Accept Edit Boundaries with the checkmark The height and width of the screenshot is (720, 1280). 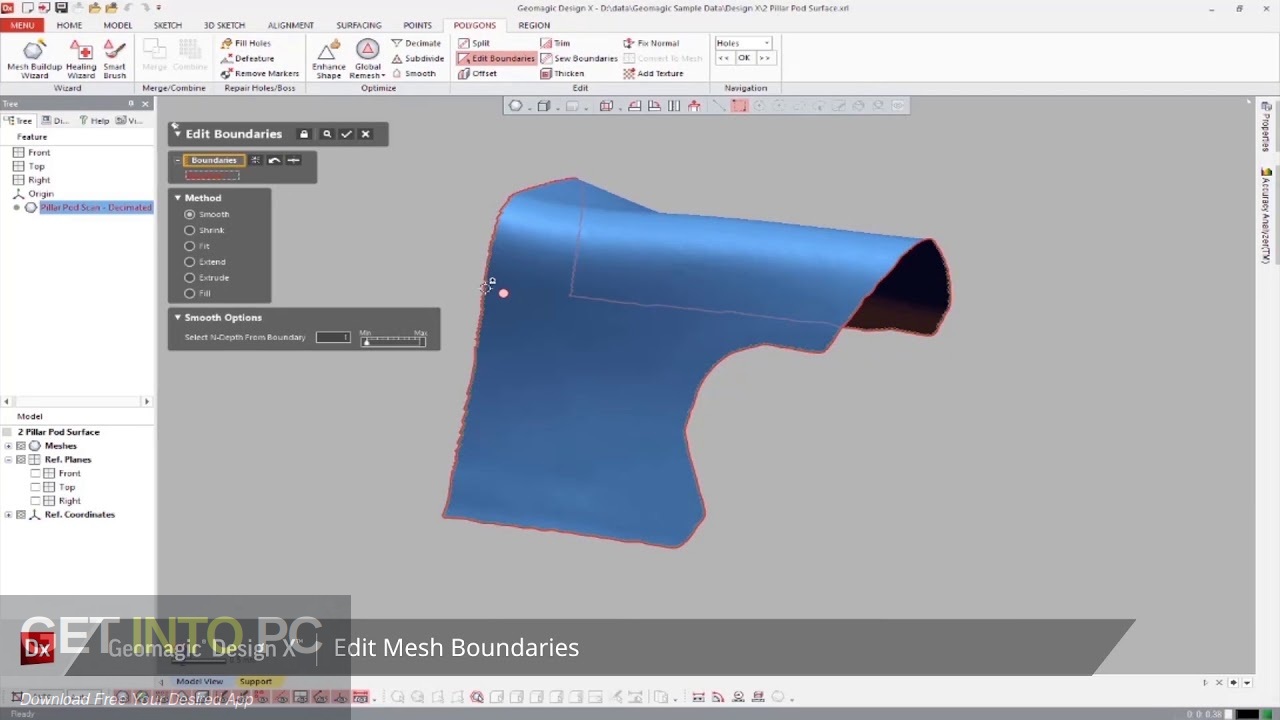point(346,134)
